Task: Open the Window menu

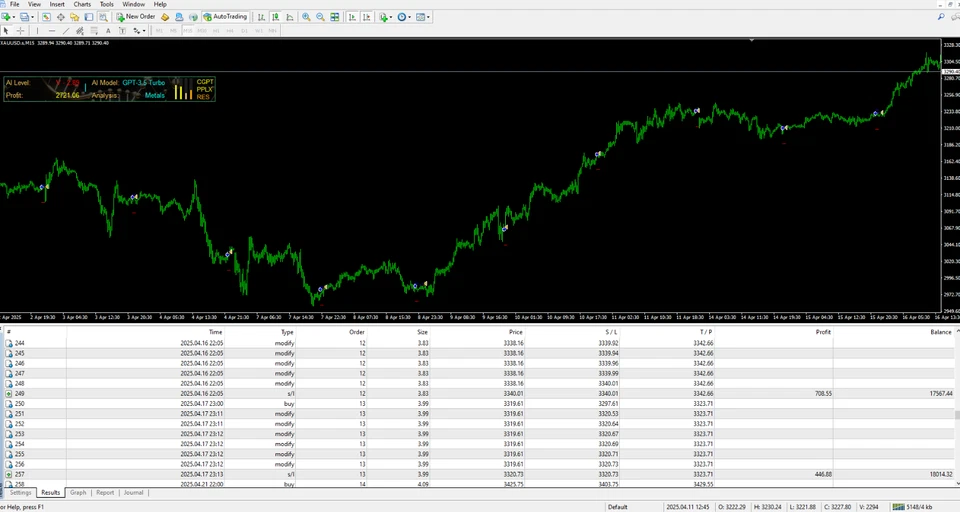Action: click(x=133, y=4)
